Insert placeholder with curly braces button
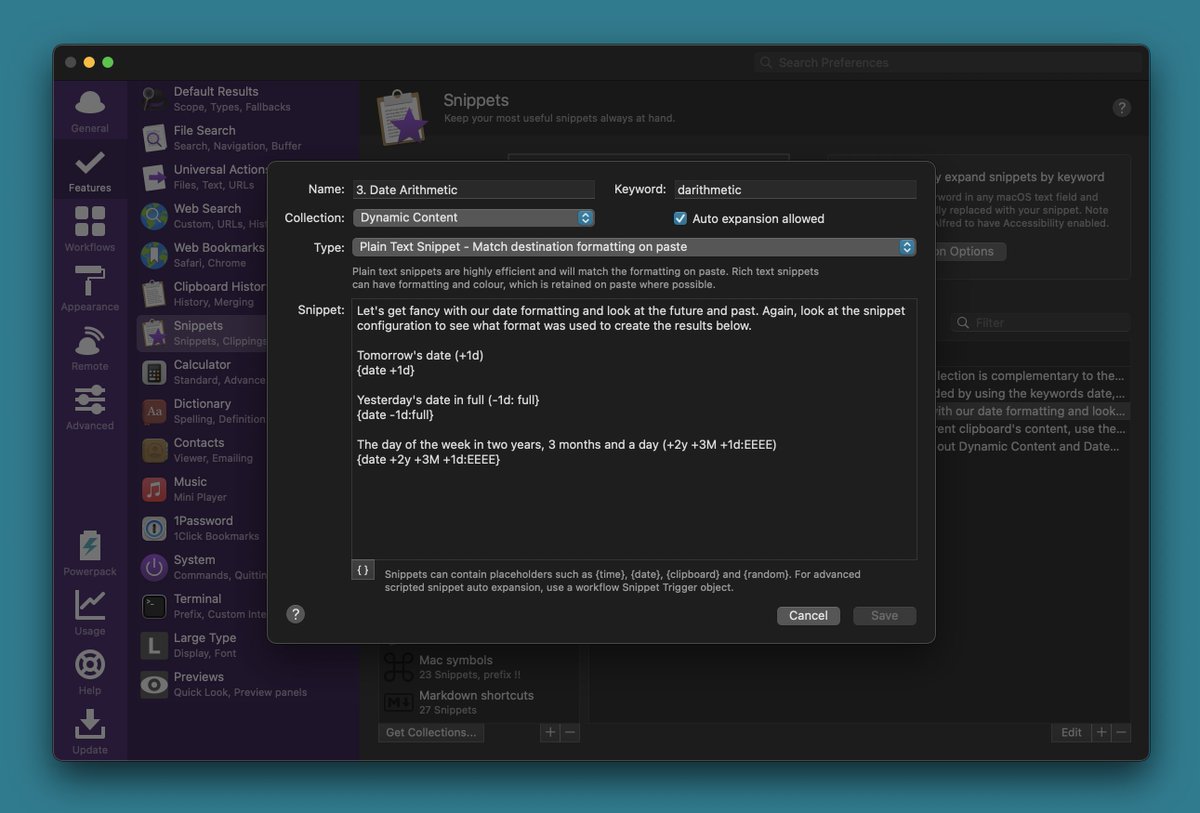1200x813 pixels. coord(363,570)
